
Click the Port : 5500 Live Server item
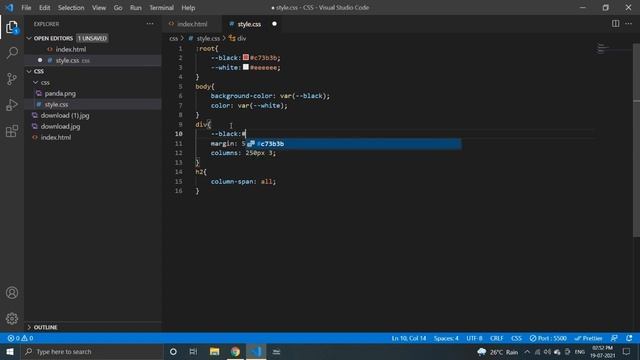(x=548, y=338)
